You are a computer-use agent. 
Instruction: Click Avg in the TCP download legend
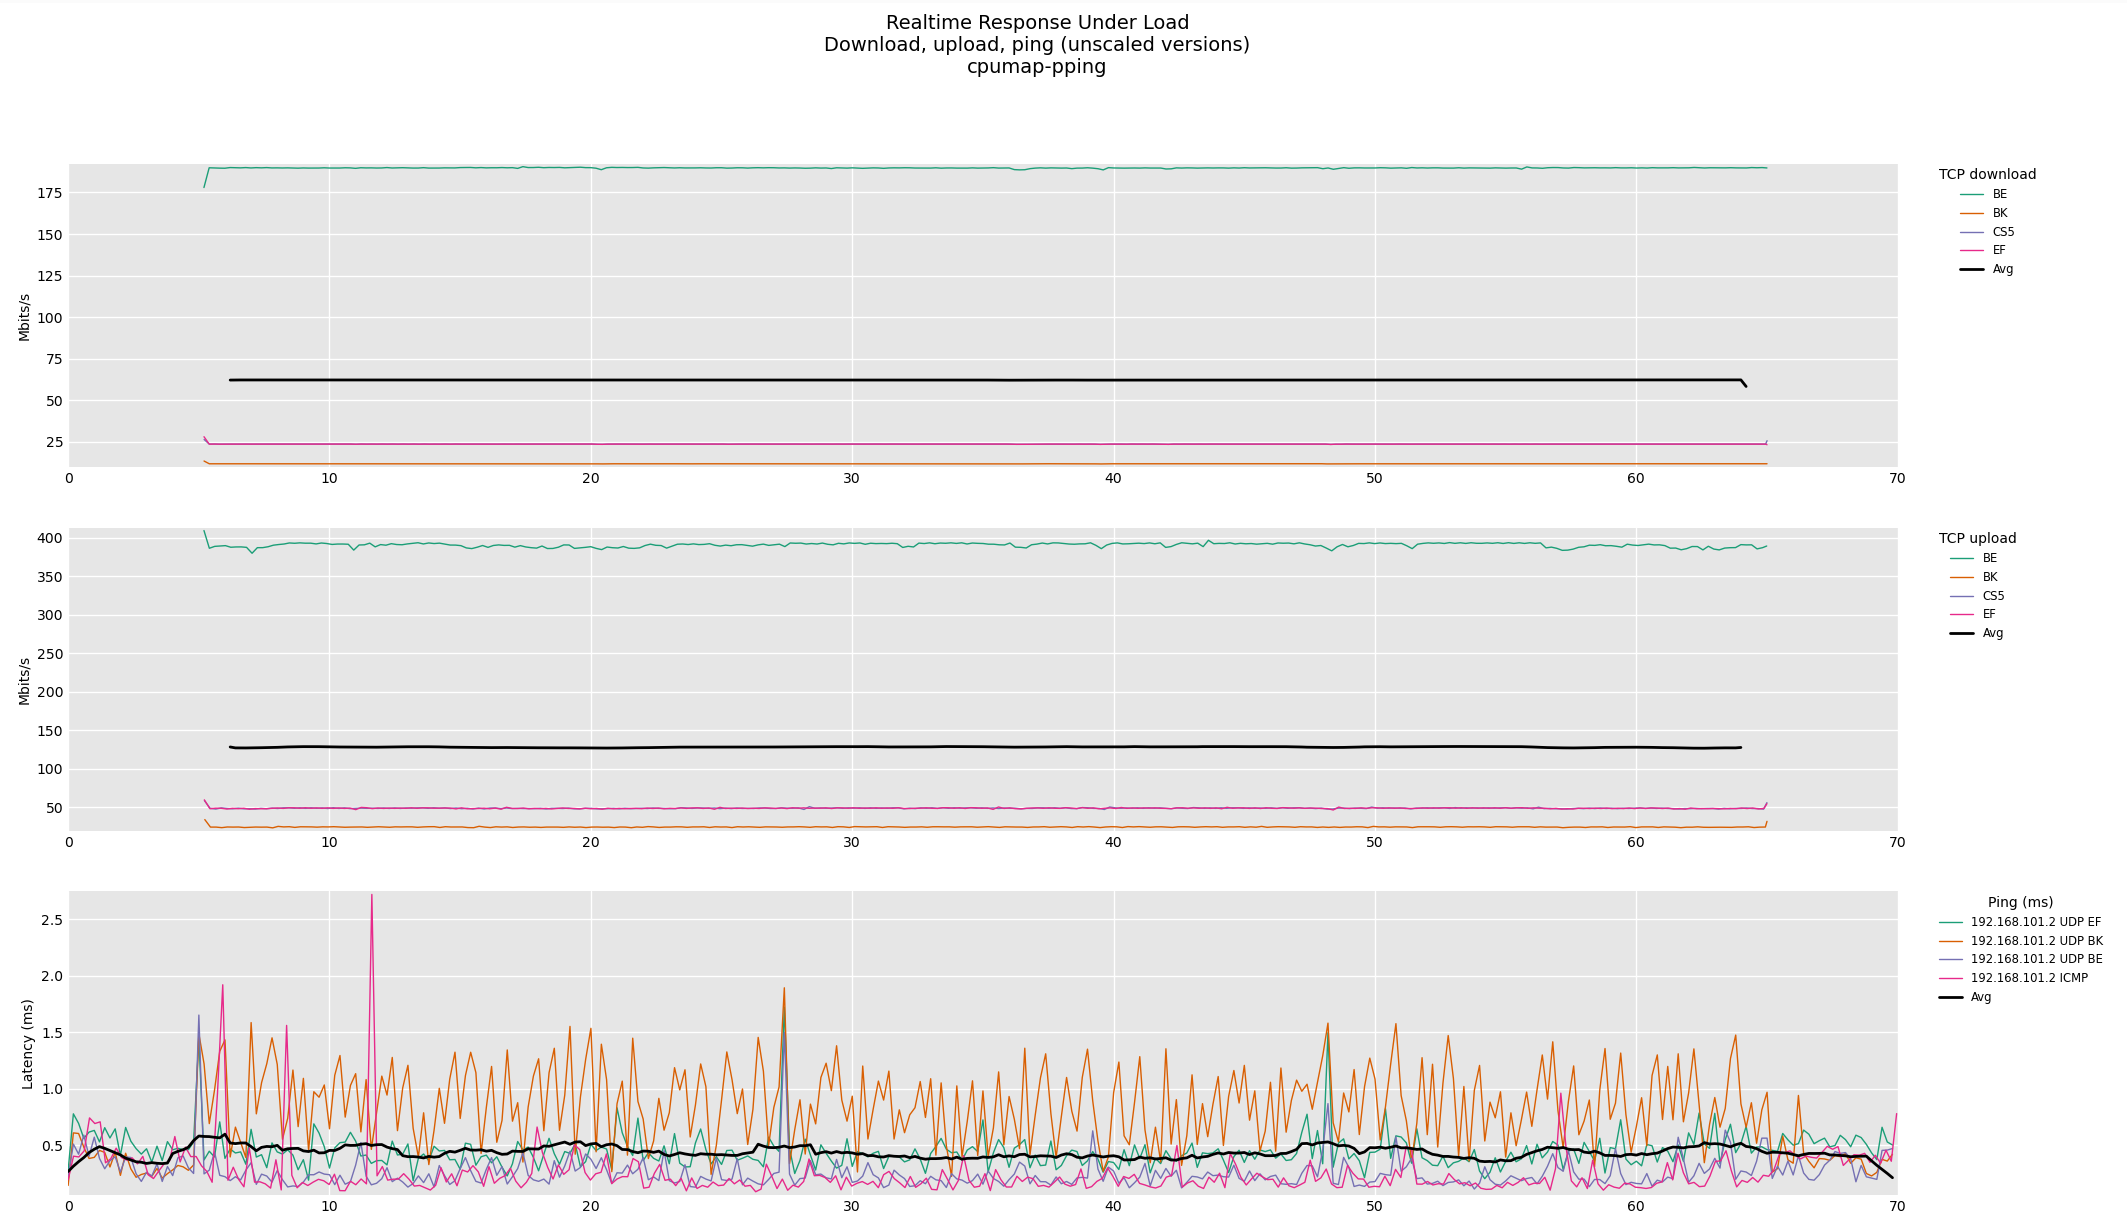[2002, 269]
